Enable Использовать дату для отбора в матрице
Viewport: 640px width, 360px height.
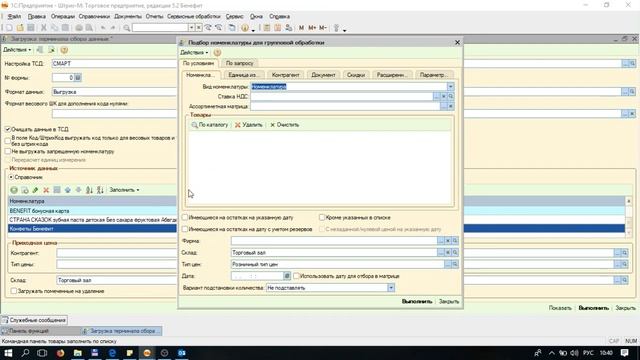(296, 276)
